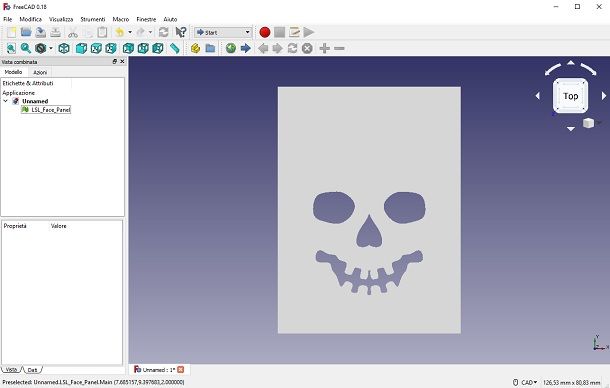Switch to Rear view icon
The width and height of the screenshot is (610, 388).
click(128, 48)
